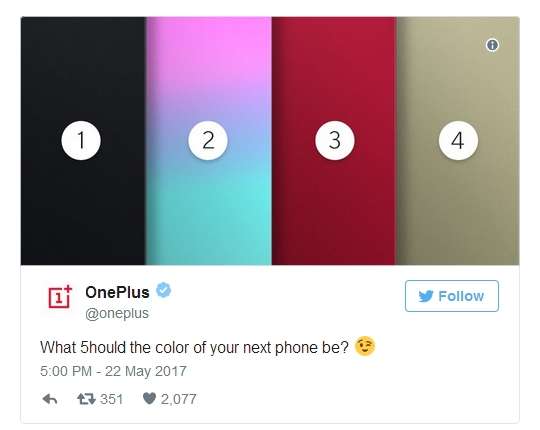
Task: Click the 351 retweet count
Action: click(x=111, y=399)
